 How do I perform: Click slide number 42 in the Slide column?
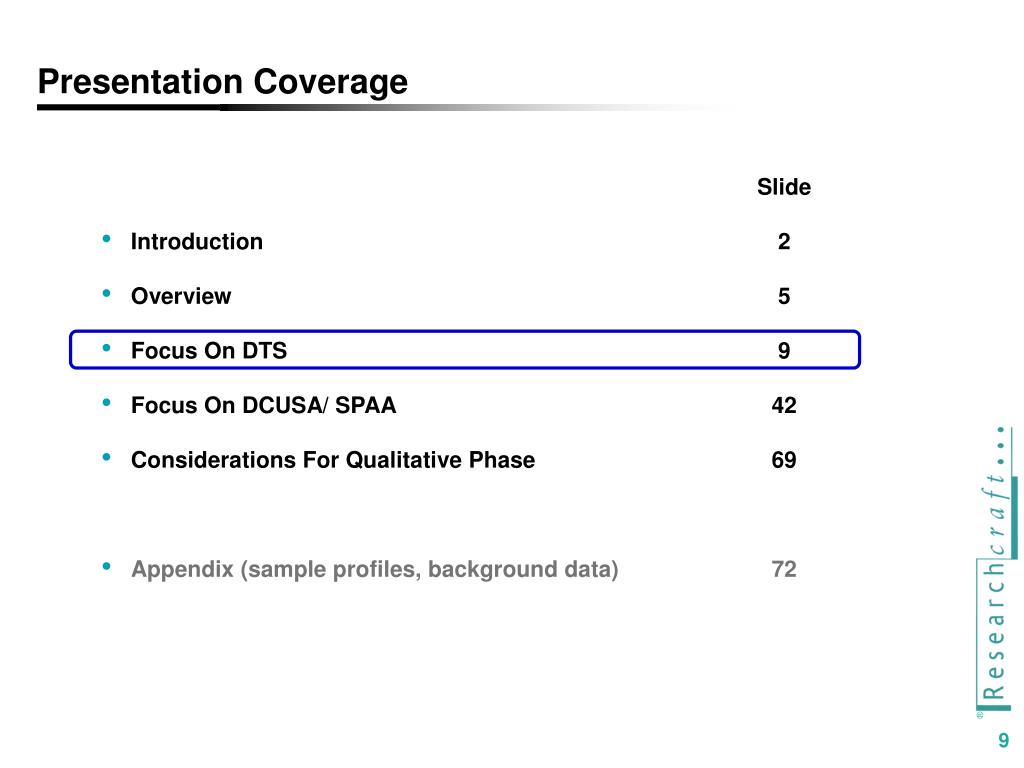pos(784,406)
